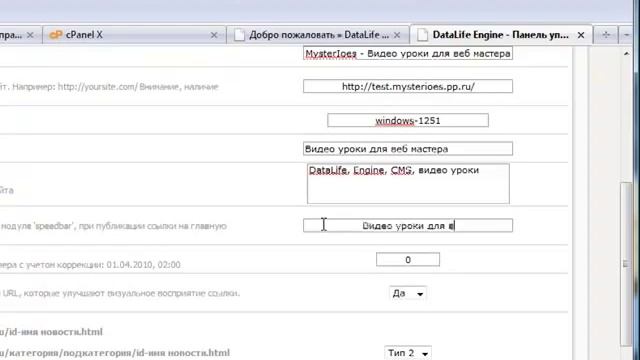Click the speedbar short name field
Image resolution: width=640 pixels, height=360 pixels.
tap(408, 225)
